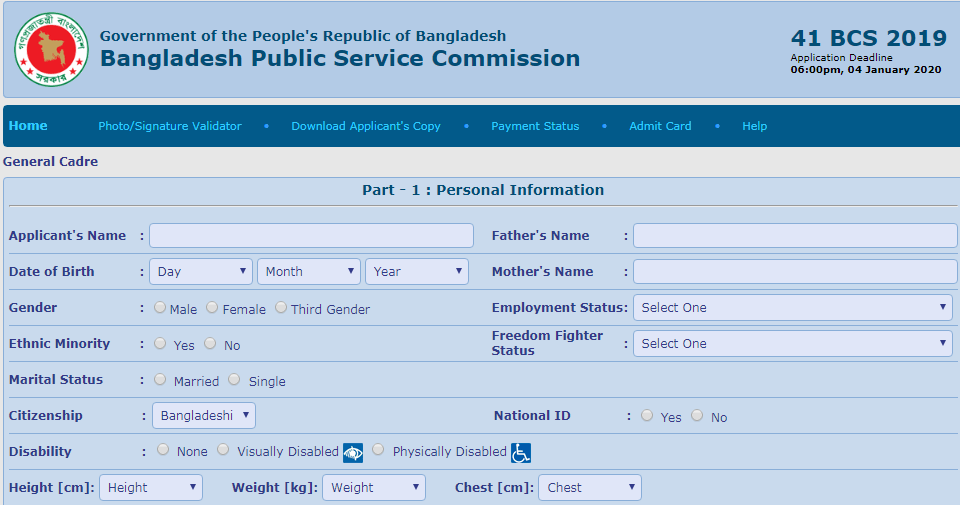
Task: Click the Bangladesh government seal logo
Action: [51, 50]
